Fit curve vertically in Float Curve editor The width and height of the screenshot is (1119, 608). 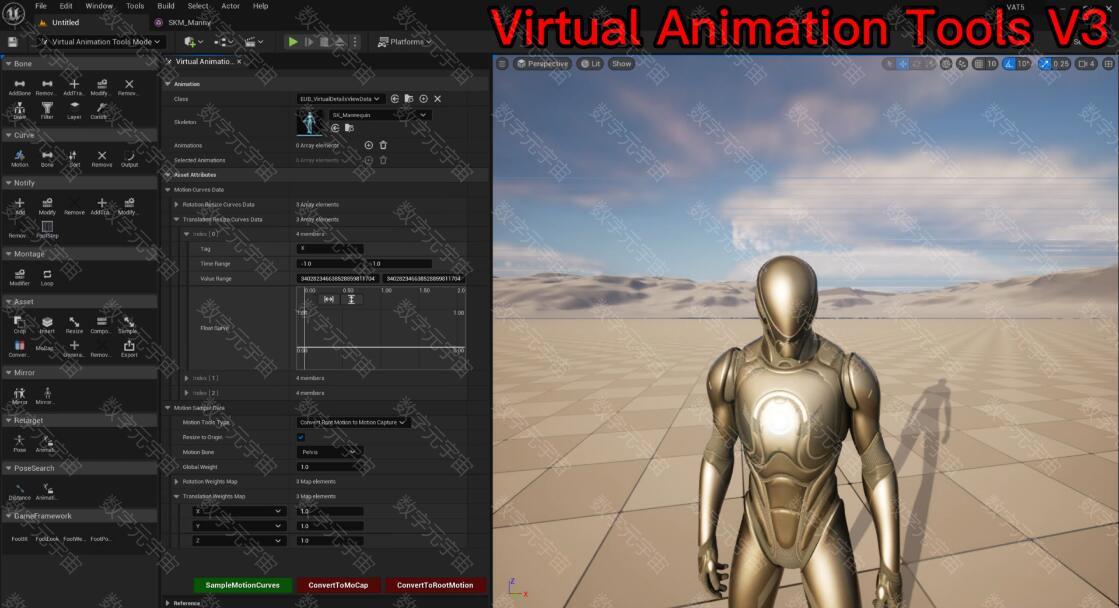coord(351,300)
